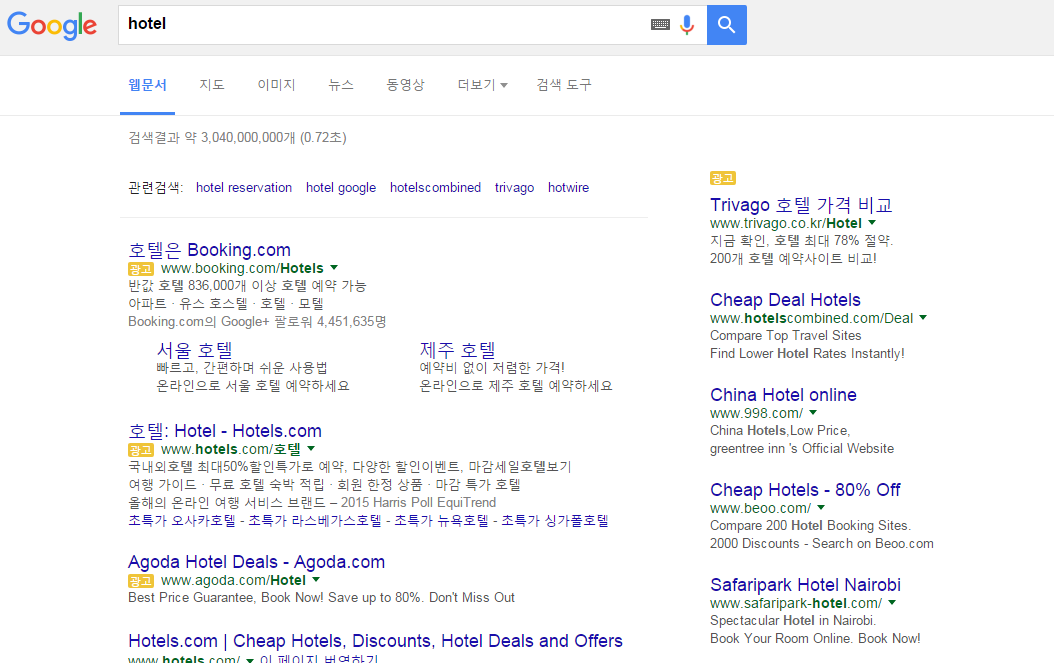Open Cheap Hotels - 80% Off ad
Viewport: 1054px width, 663px height.
coord(805,490)
